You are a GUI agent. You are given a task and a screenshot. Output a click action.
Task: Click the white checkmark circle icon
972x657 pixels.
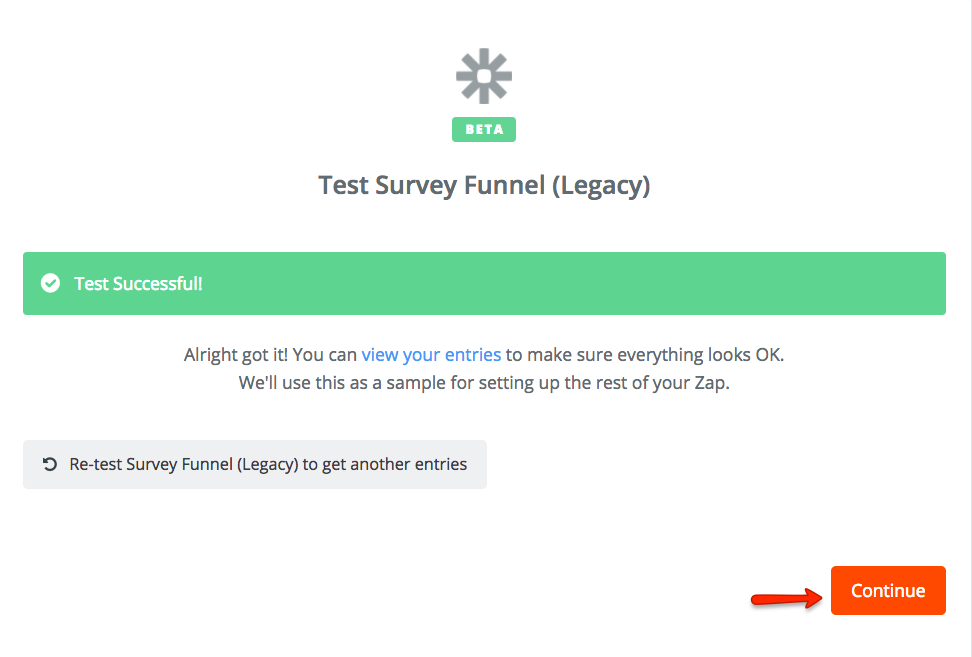point(50,284)
